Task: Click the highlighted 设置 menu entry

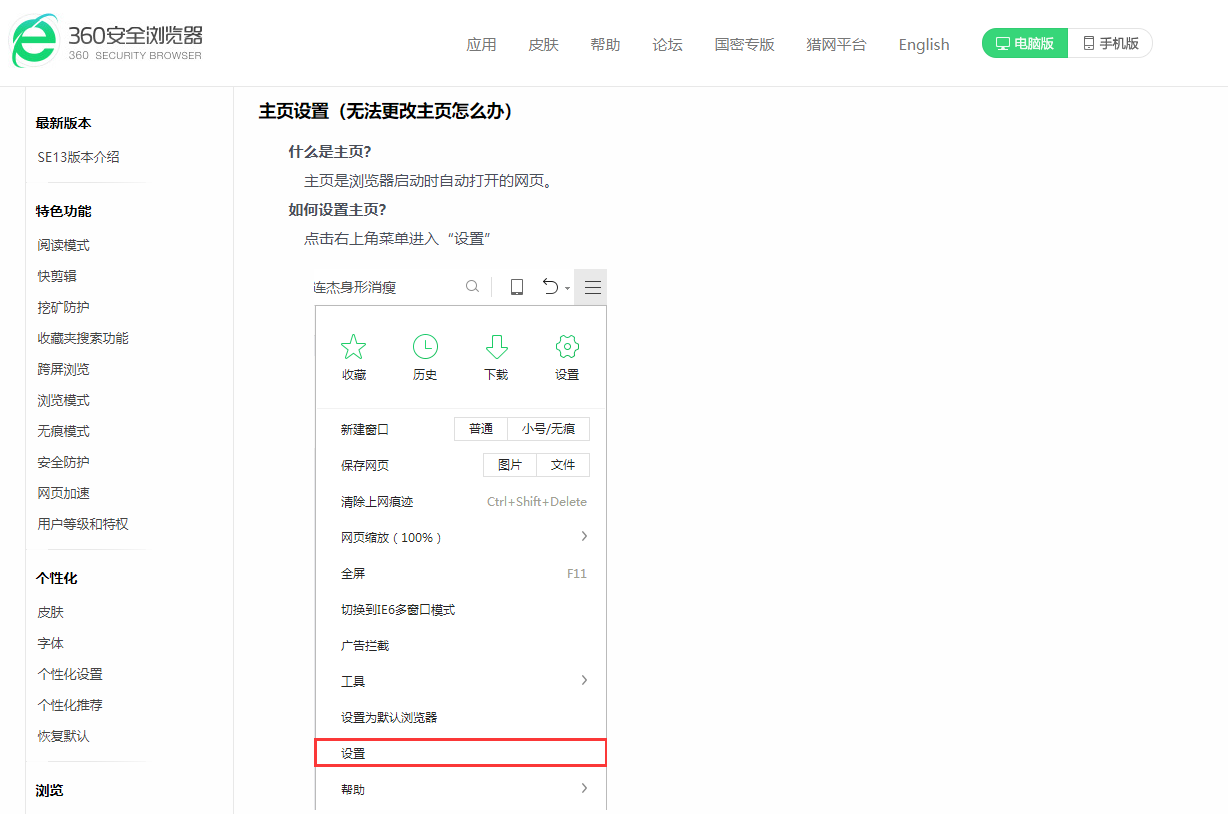Action: tap(460, 752)
